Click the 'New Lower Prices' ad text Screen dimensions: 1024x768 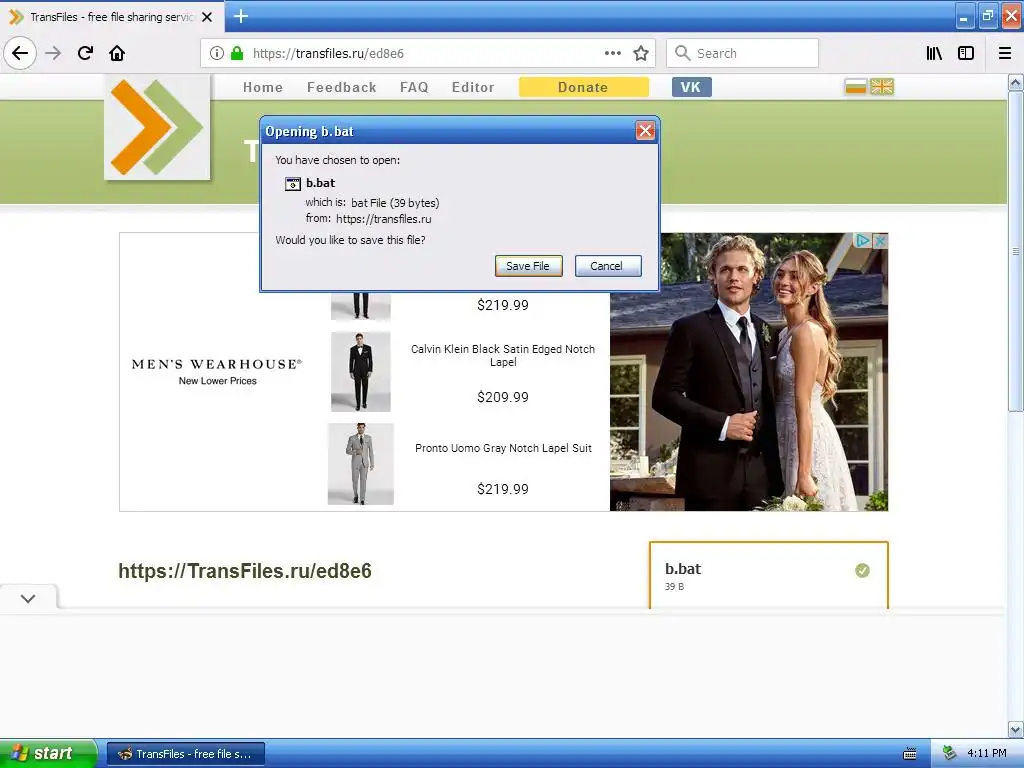[217, 381]
